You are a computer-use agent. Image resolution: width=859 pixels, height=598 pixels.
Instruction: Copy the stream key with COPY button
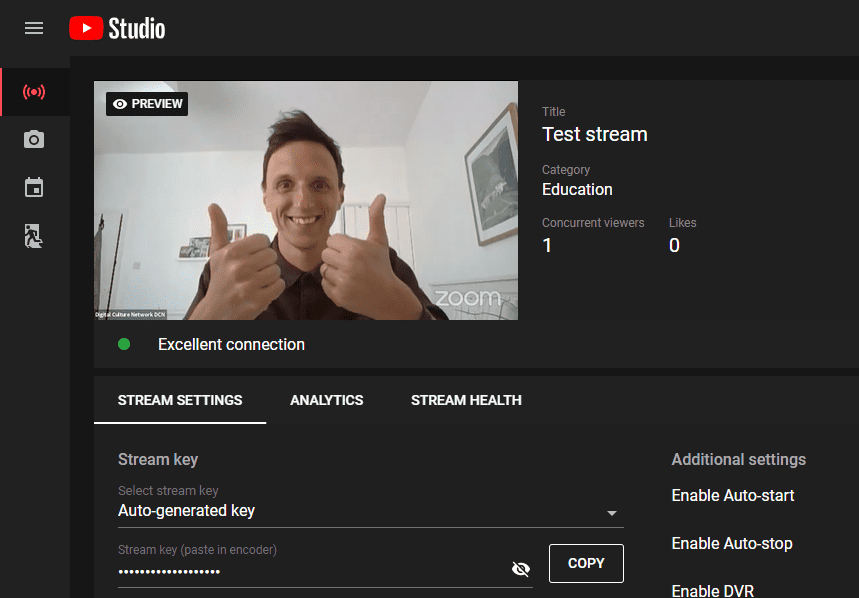[x=586, y=563]
